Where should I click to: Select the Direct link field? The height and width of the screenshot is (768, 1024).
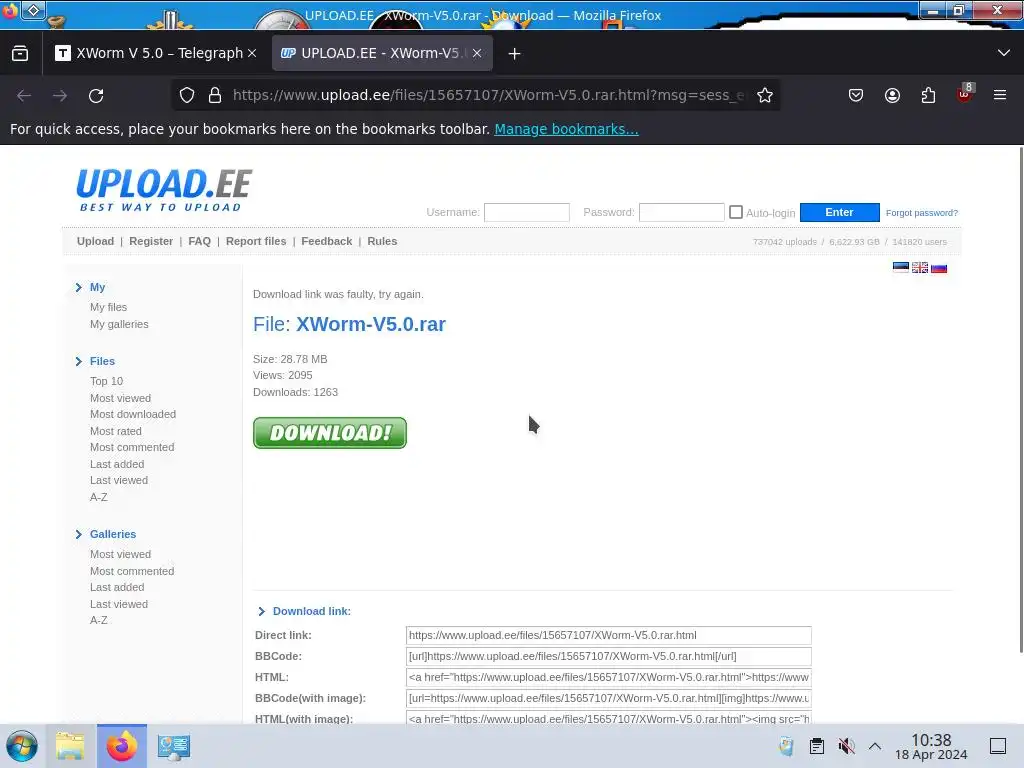tap(609, 635)
